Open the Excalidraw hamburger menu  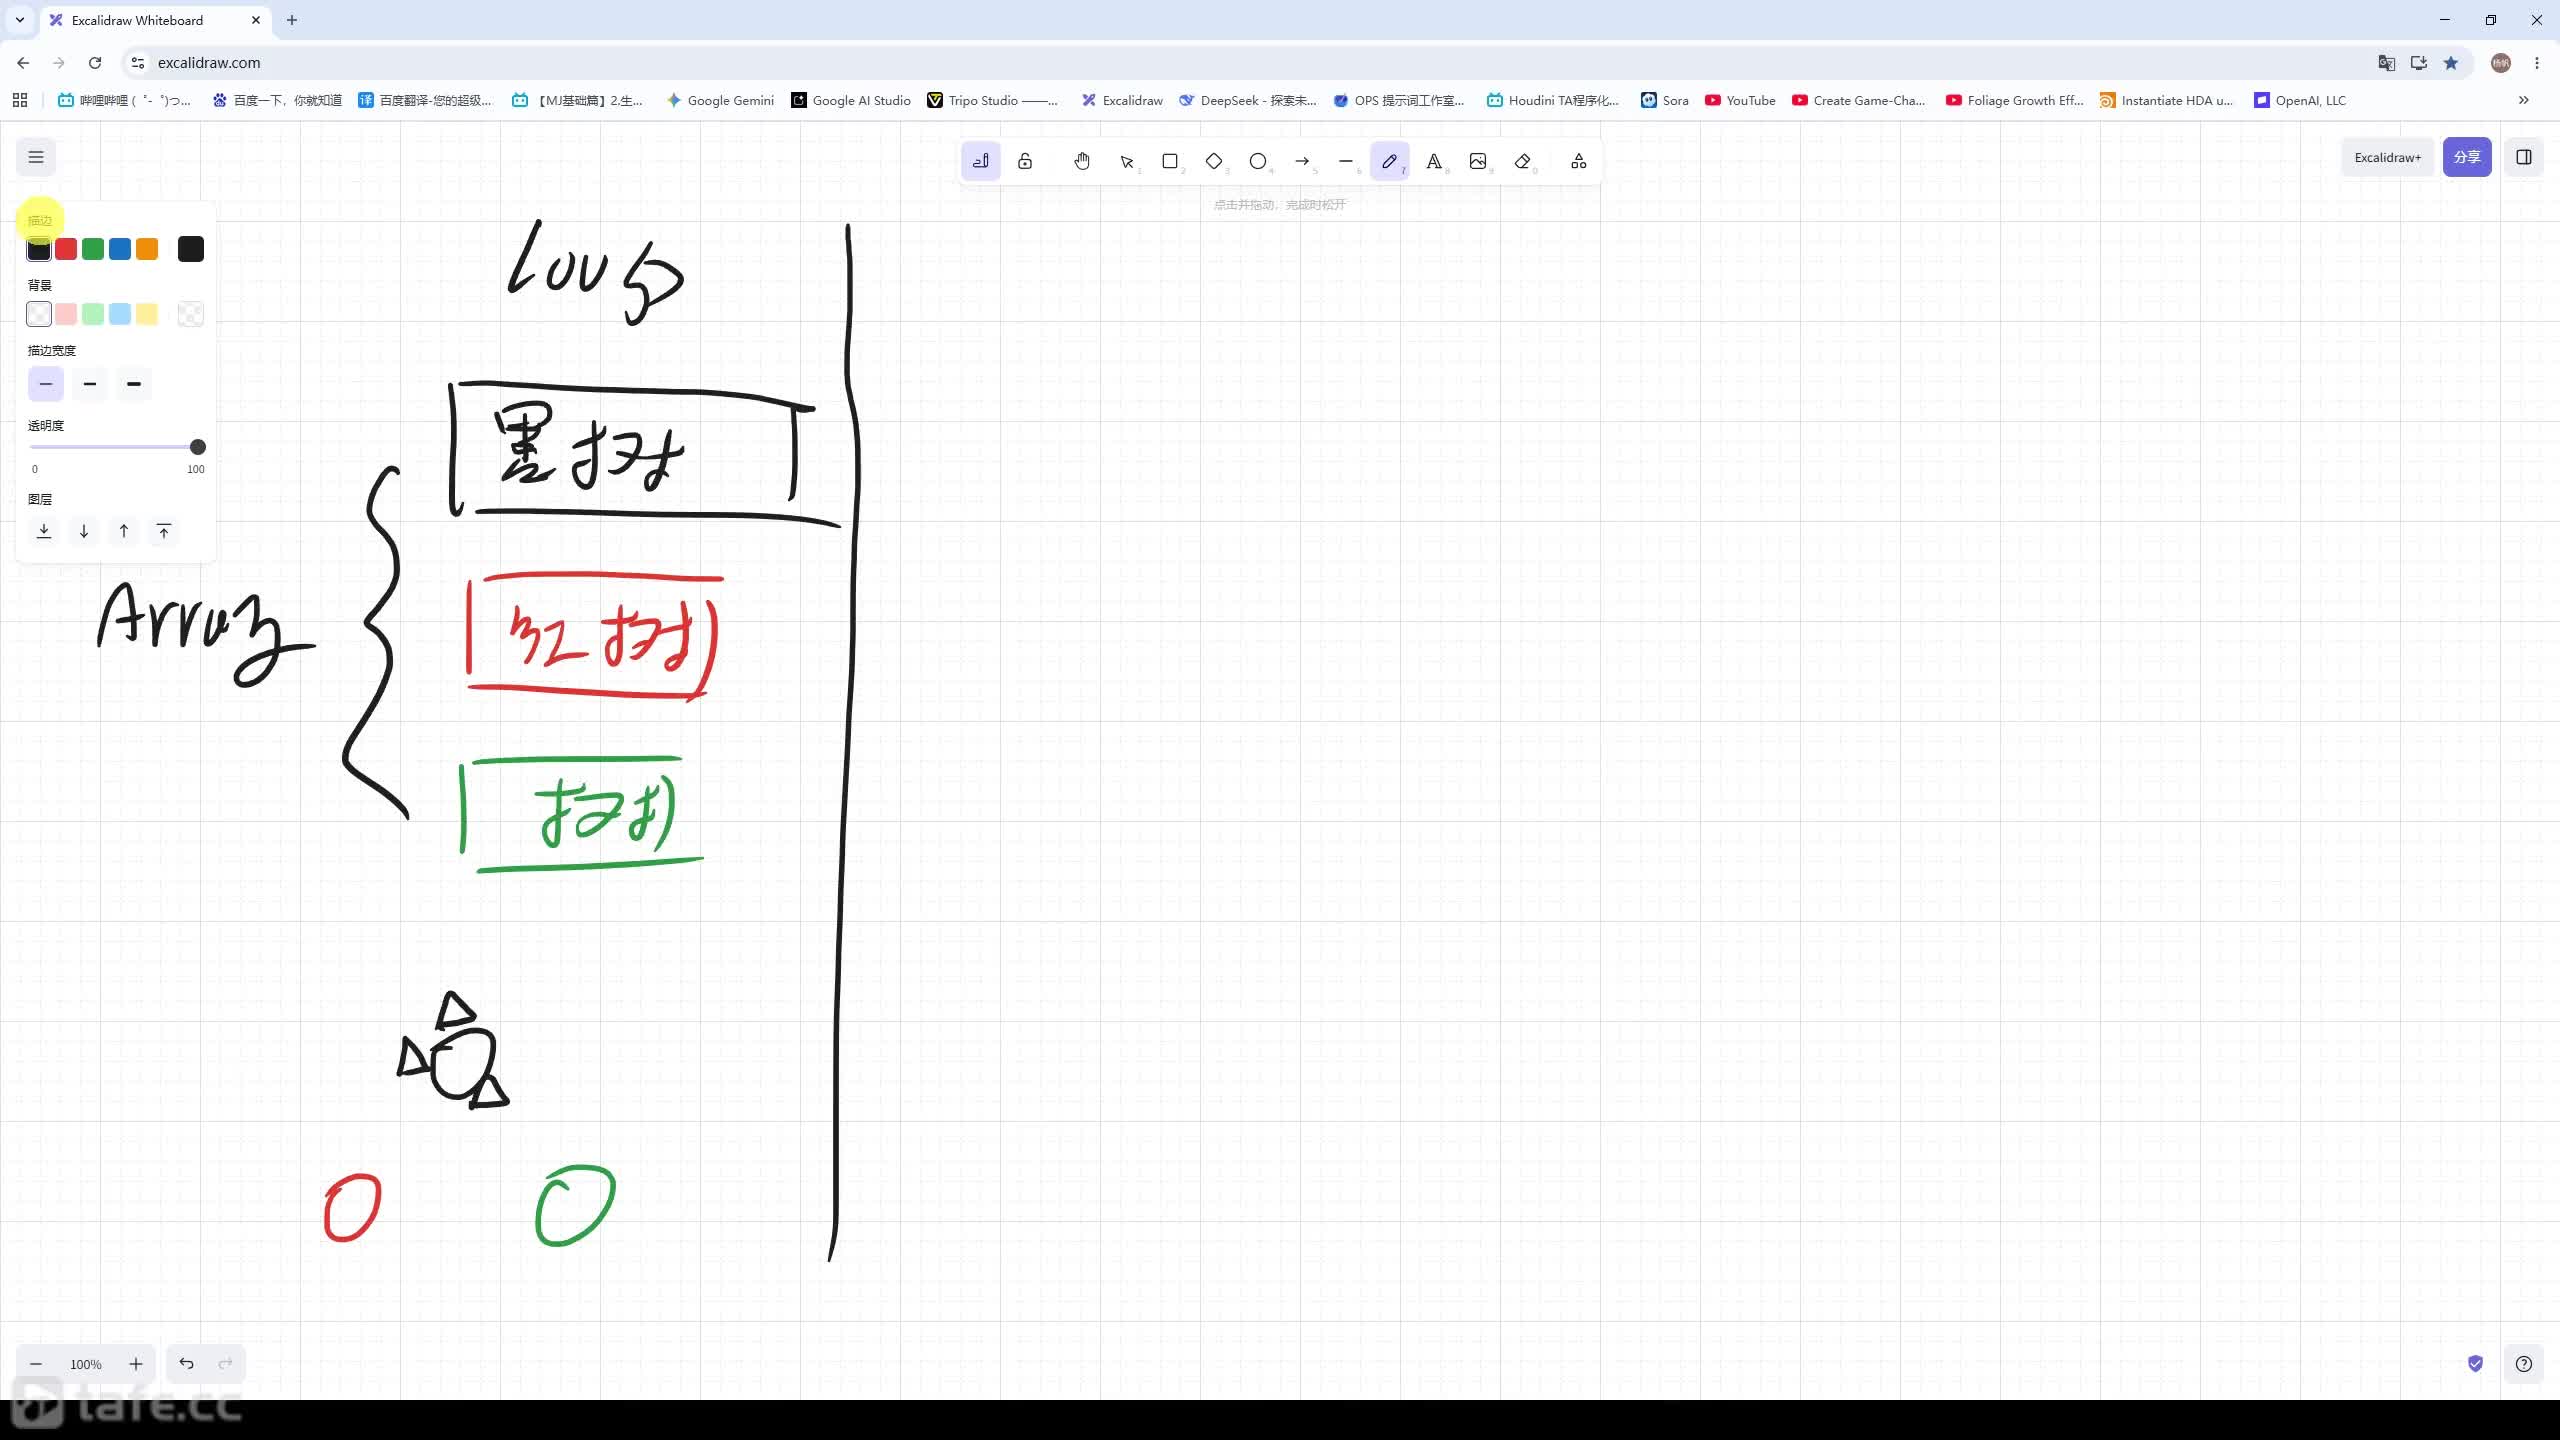(36, 157)
